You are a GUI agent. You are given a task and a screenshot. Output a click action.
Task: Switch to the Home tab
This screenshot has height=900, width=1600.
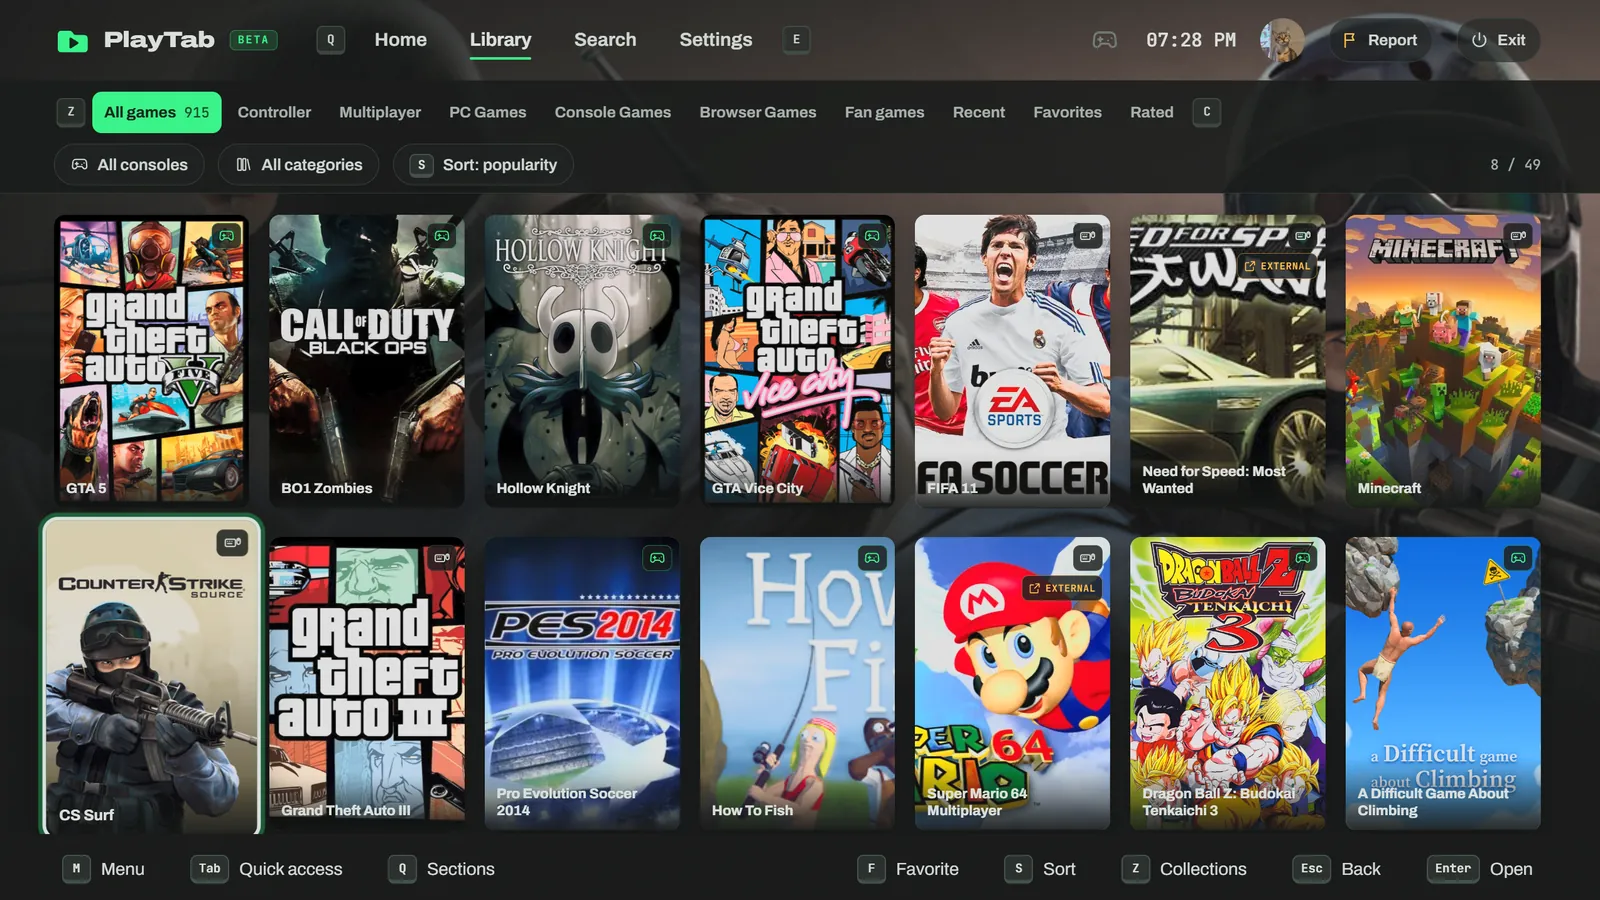pyautogui.click(x=401, y=40)
